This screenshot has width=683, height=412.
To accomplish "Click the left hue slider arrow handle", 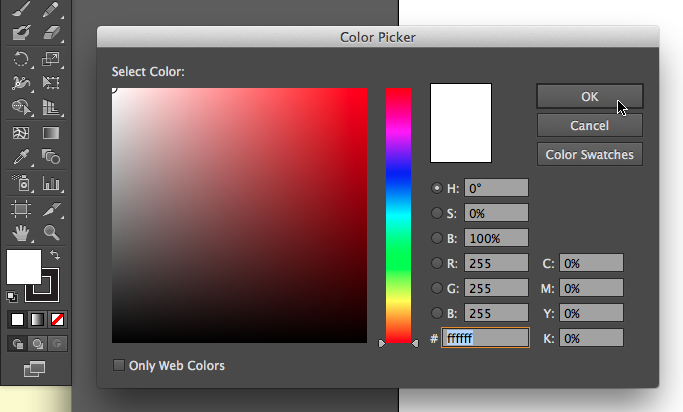I will 382,344.
